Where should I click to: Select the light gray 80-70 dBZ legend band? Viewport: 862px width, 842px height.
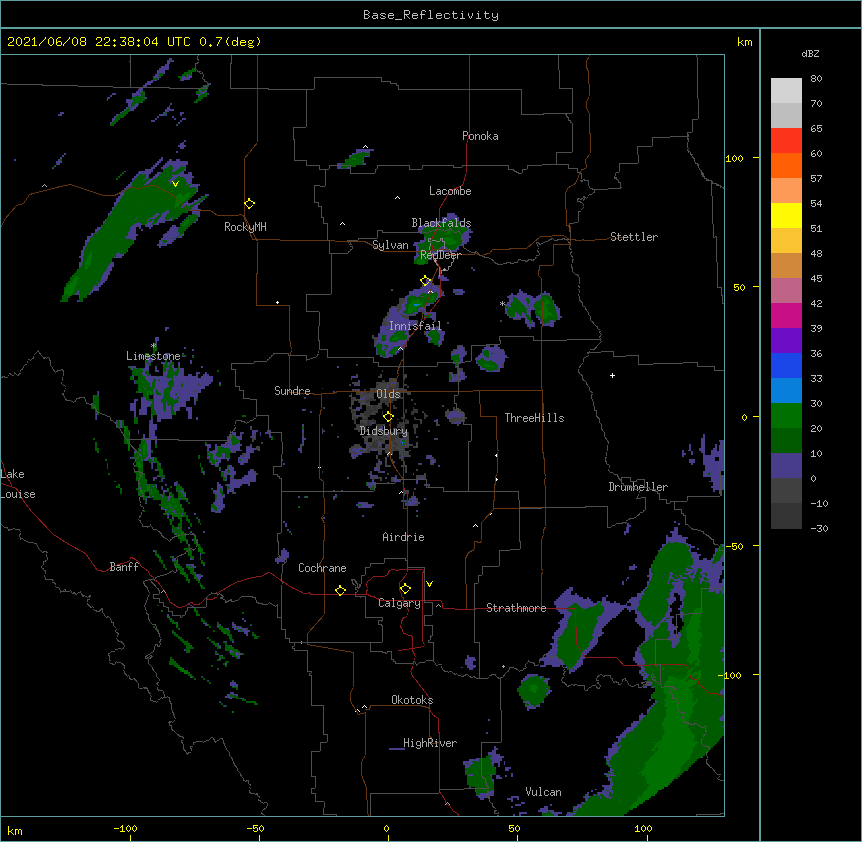pos(786,91)
